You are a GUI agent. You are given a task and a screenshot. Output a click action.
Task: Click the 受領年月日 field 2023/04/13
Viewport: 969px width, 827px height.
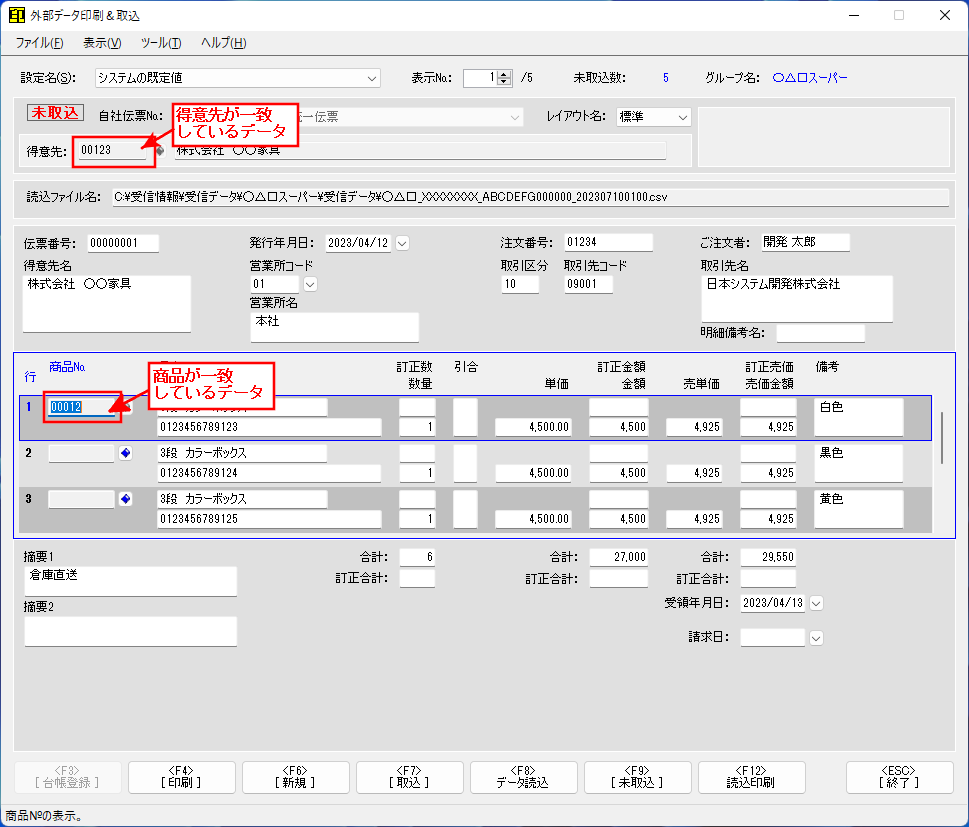[x=772, y=603]
